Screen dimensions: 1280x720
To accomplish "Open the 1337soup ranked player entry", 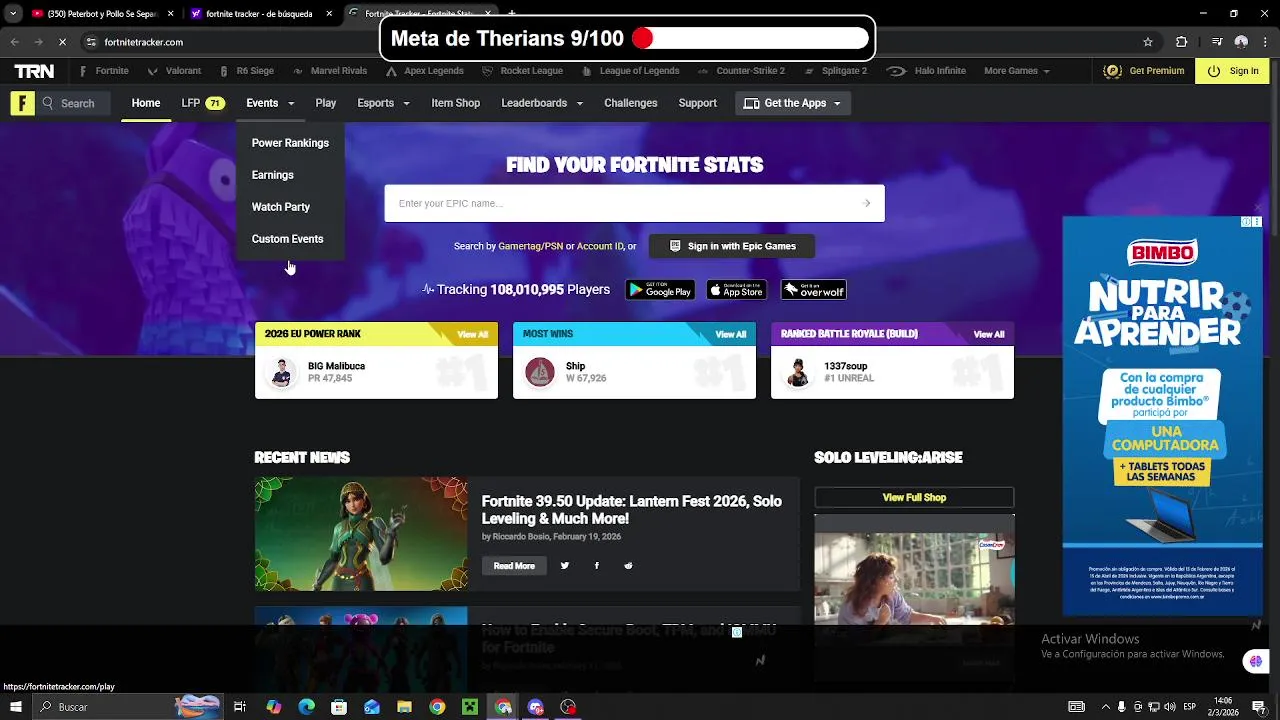I will 892,373.
